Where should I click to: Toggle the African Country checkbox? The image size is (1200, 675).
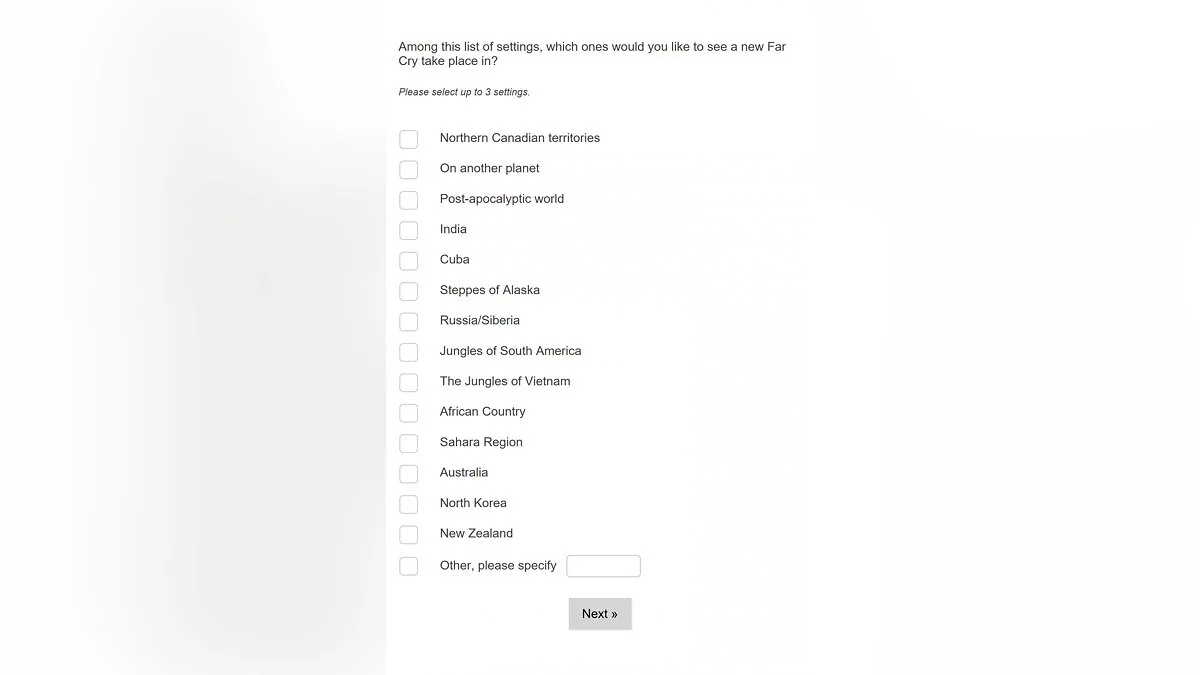(408, 413)
